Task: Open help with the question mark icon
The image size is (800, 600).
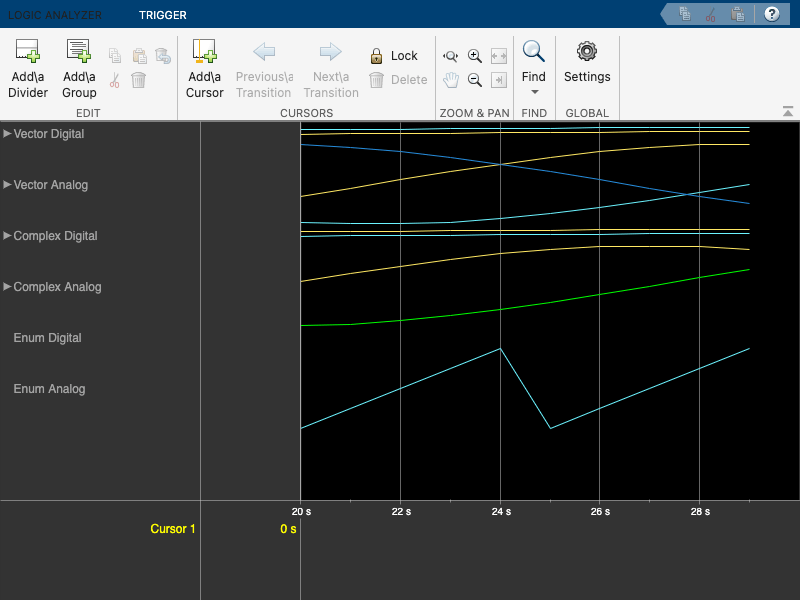Action: 771,14
